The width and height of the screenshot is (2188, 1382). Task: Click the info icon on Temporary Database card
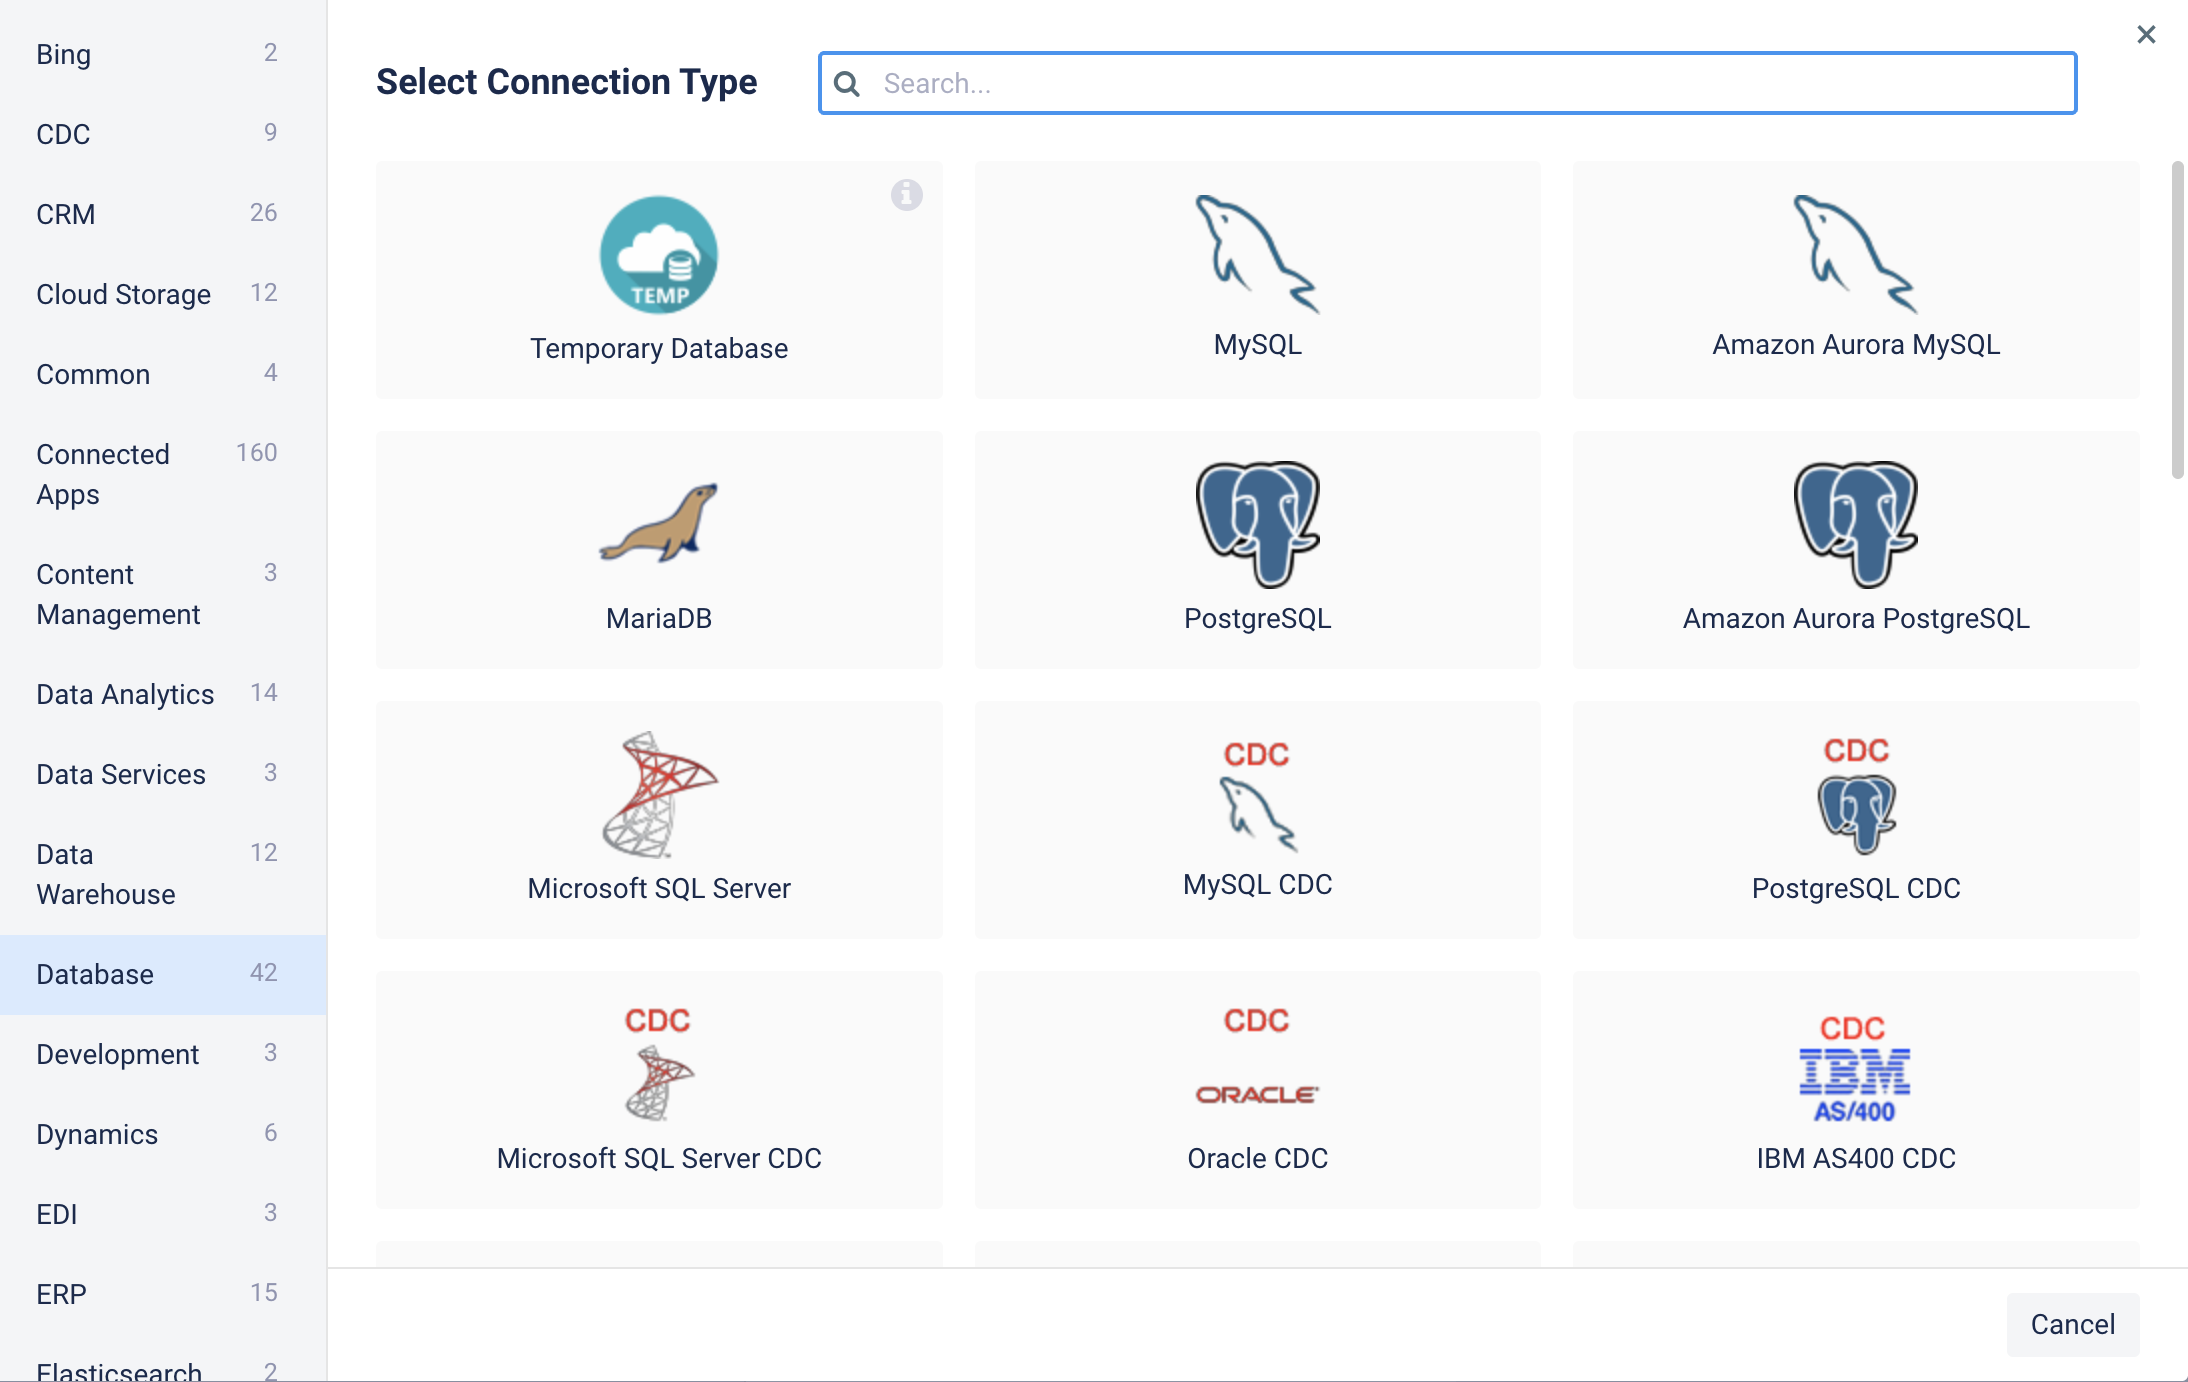tap(907, 194)
